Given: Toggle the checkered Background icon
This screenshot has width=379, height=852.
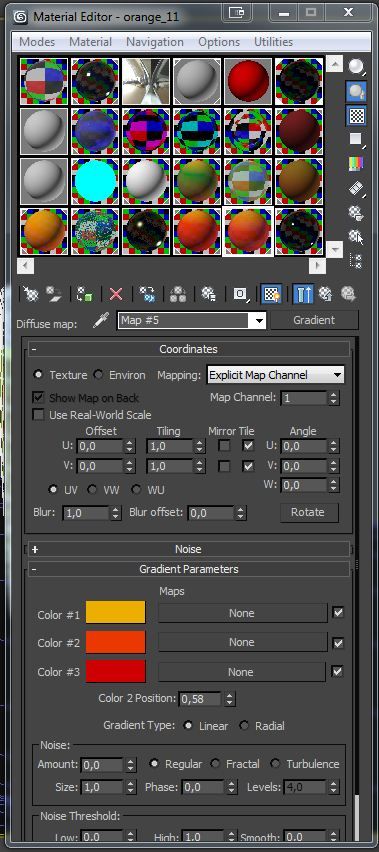Looking at the screenshot, I should (x=356, y=115).
